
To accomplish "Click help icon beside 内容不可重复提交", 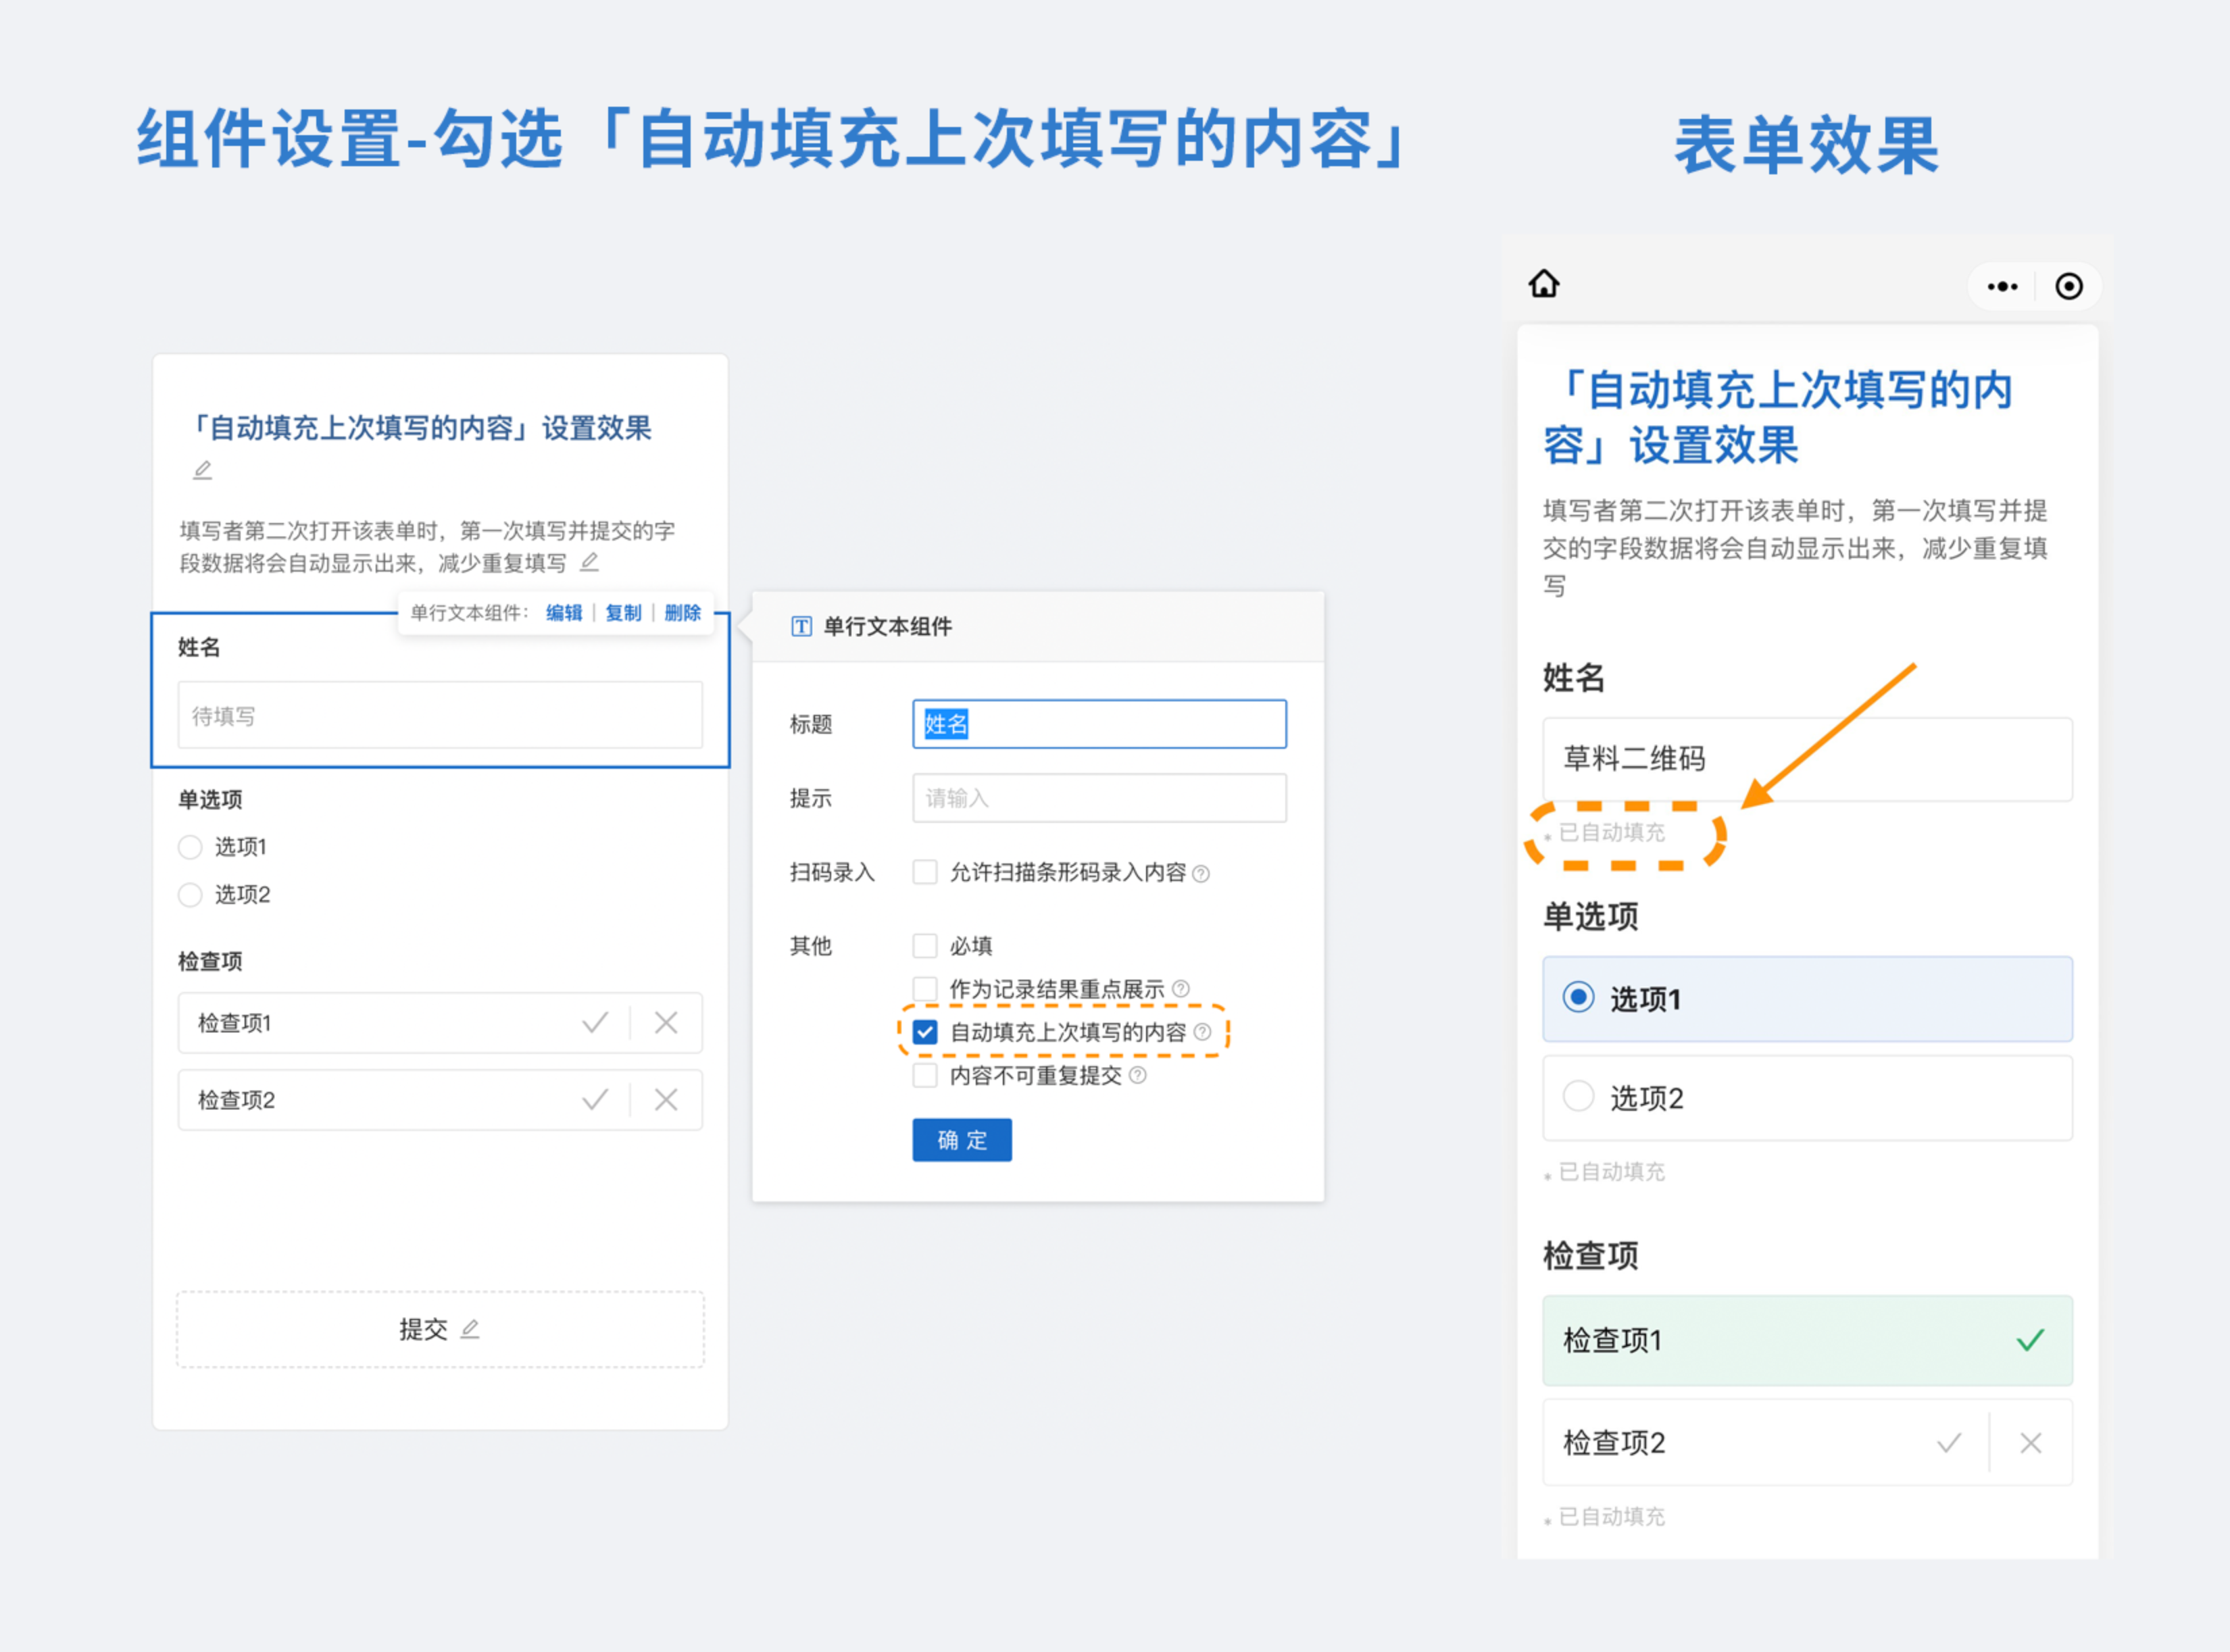I will [1138, 1076].
